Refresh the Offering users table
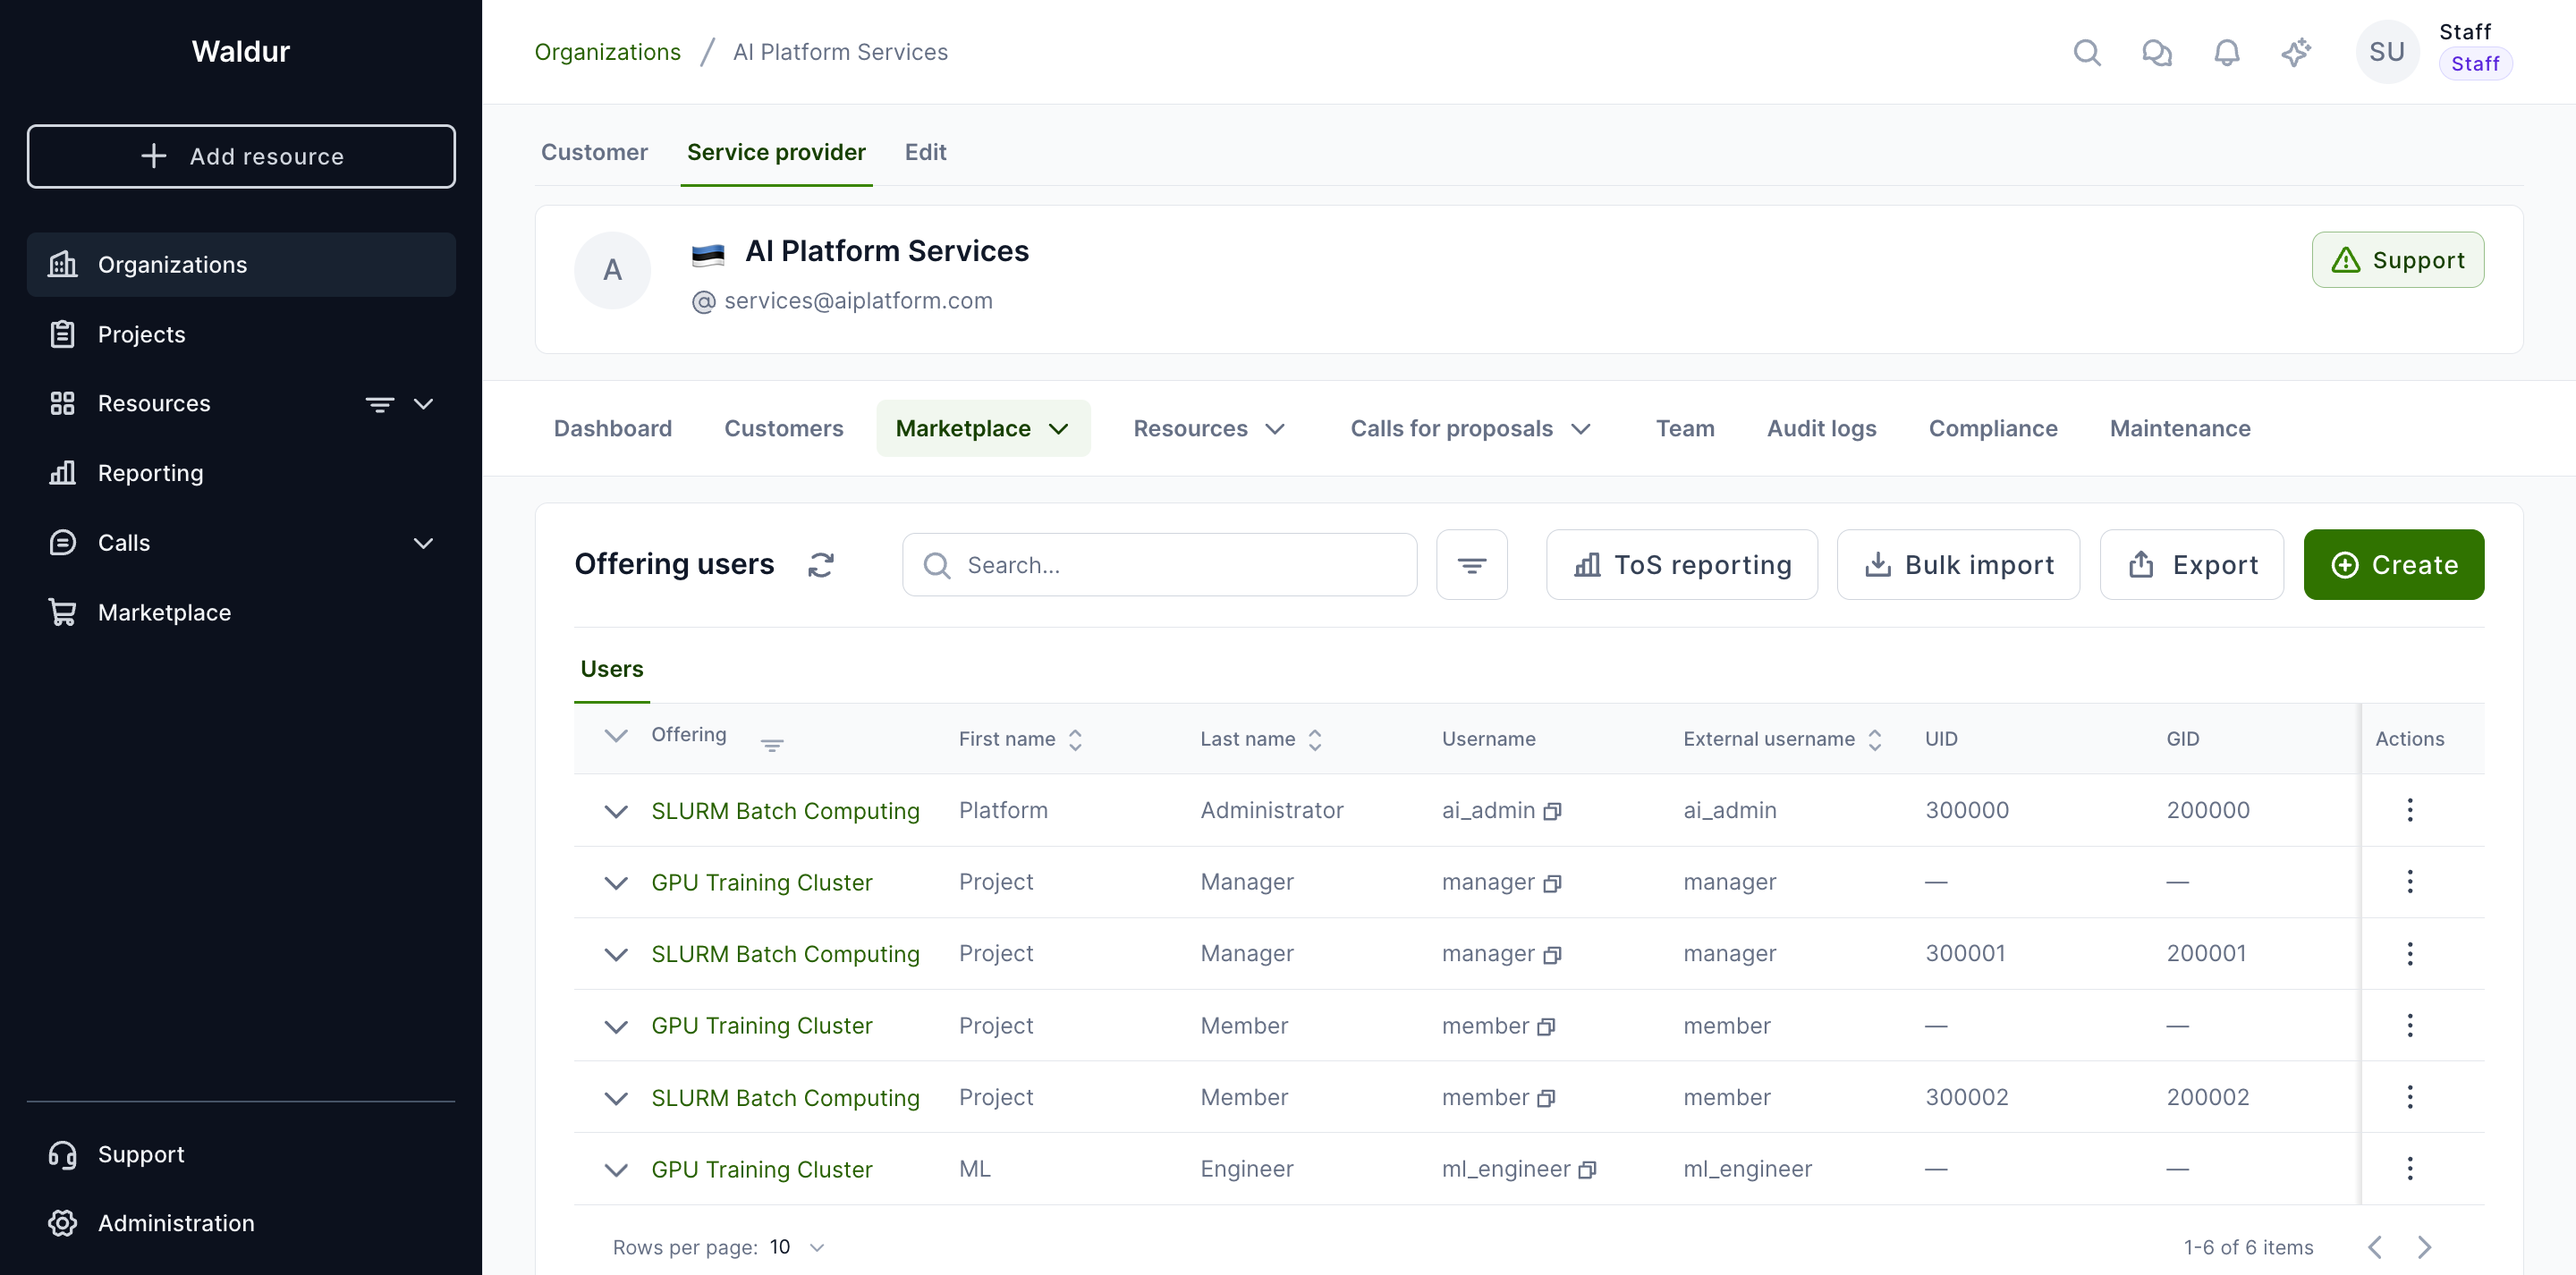Screen dimensions: 2576x1275 [821, 565]
